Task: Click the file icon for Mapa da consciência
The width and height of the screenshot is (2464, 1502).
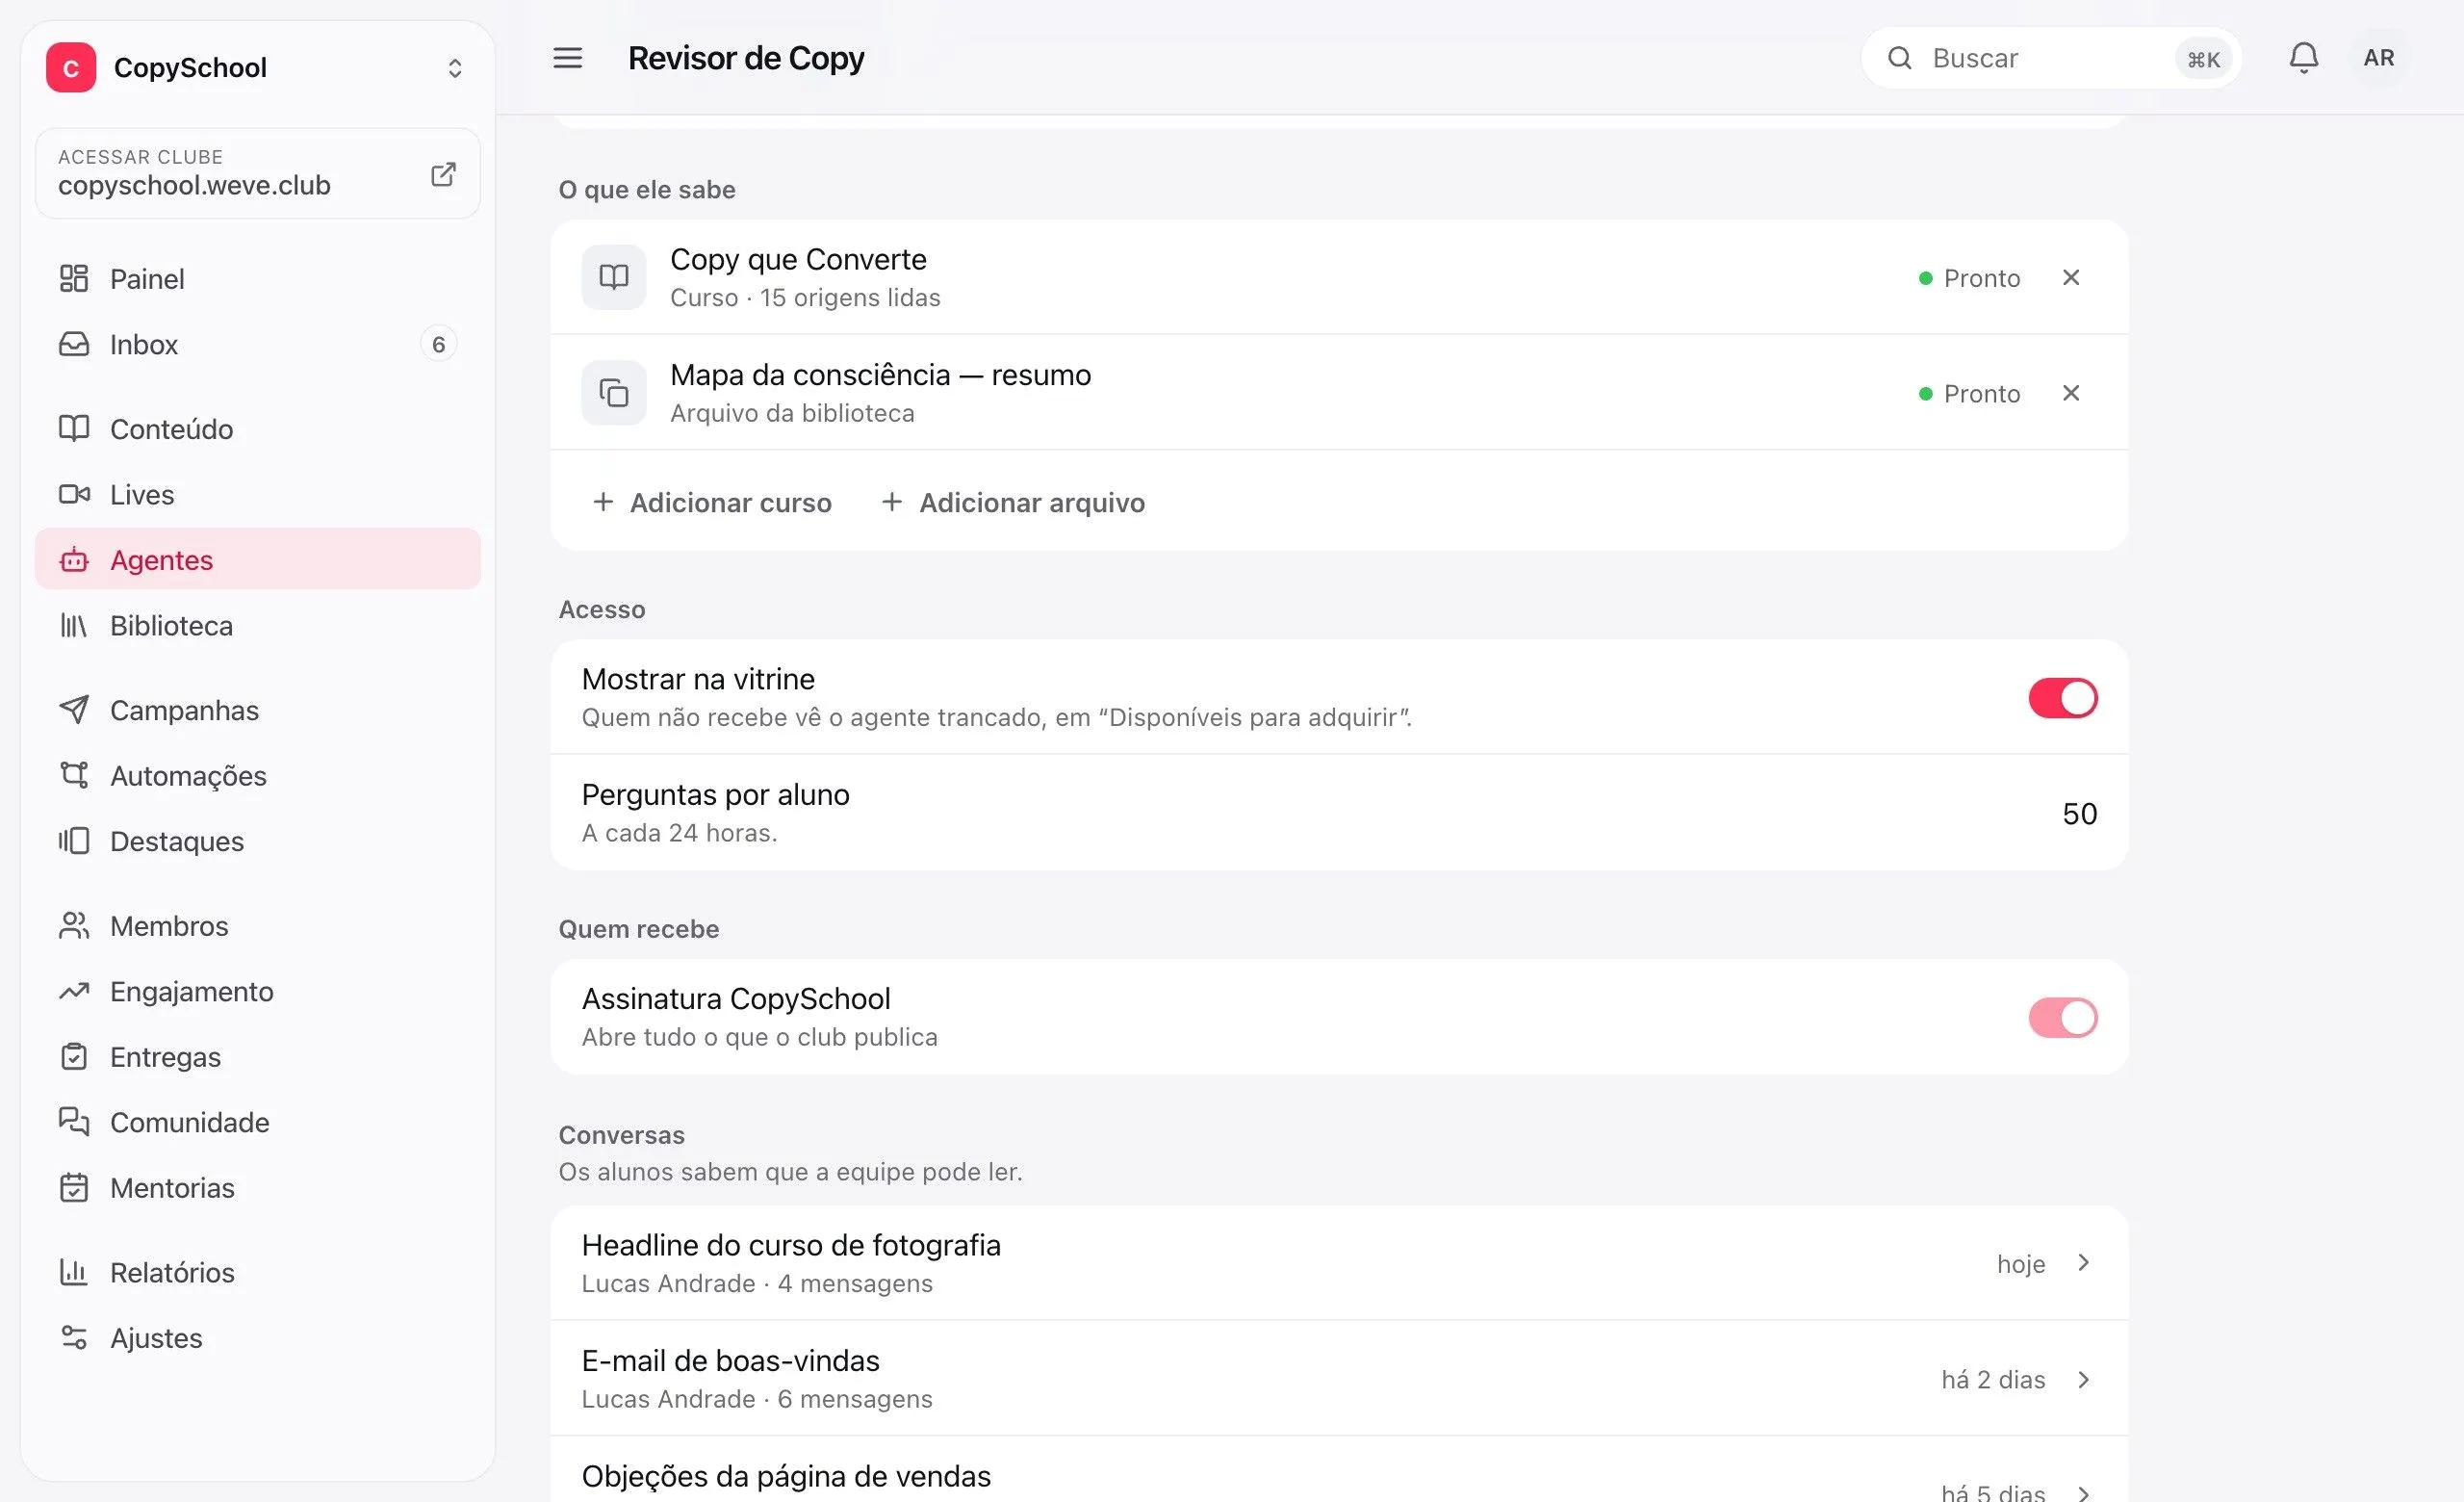Action: coord(613,393)
